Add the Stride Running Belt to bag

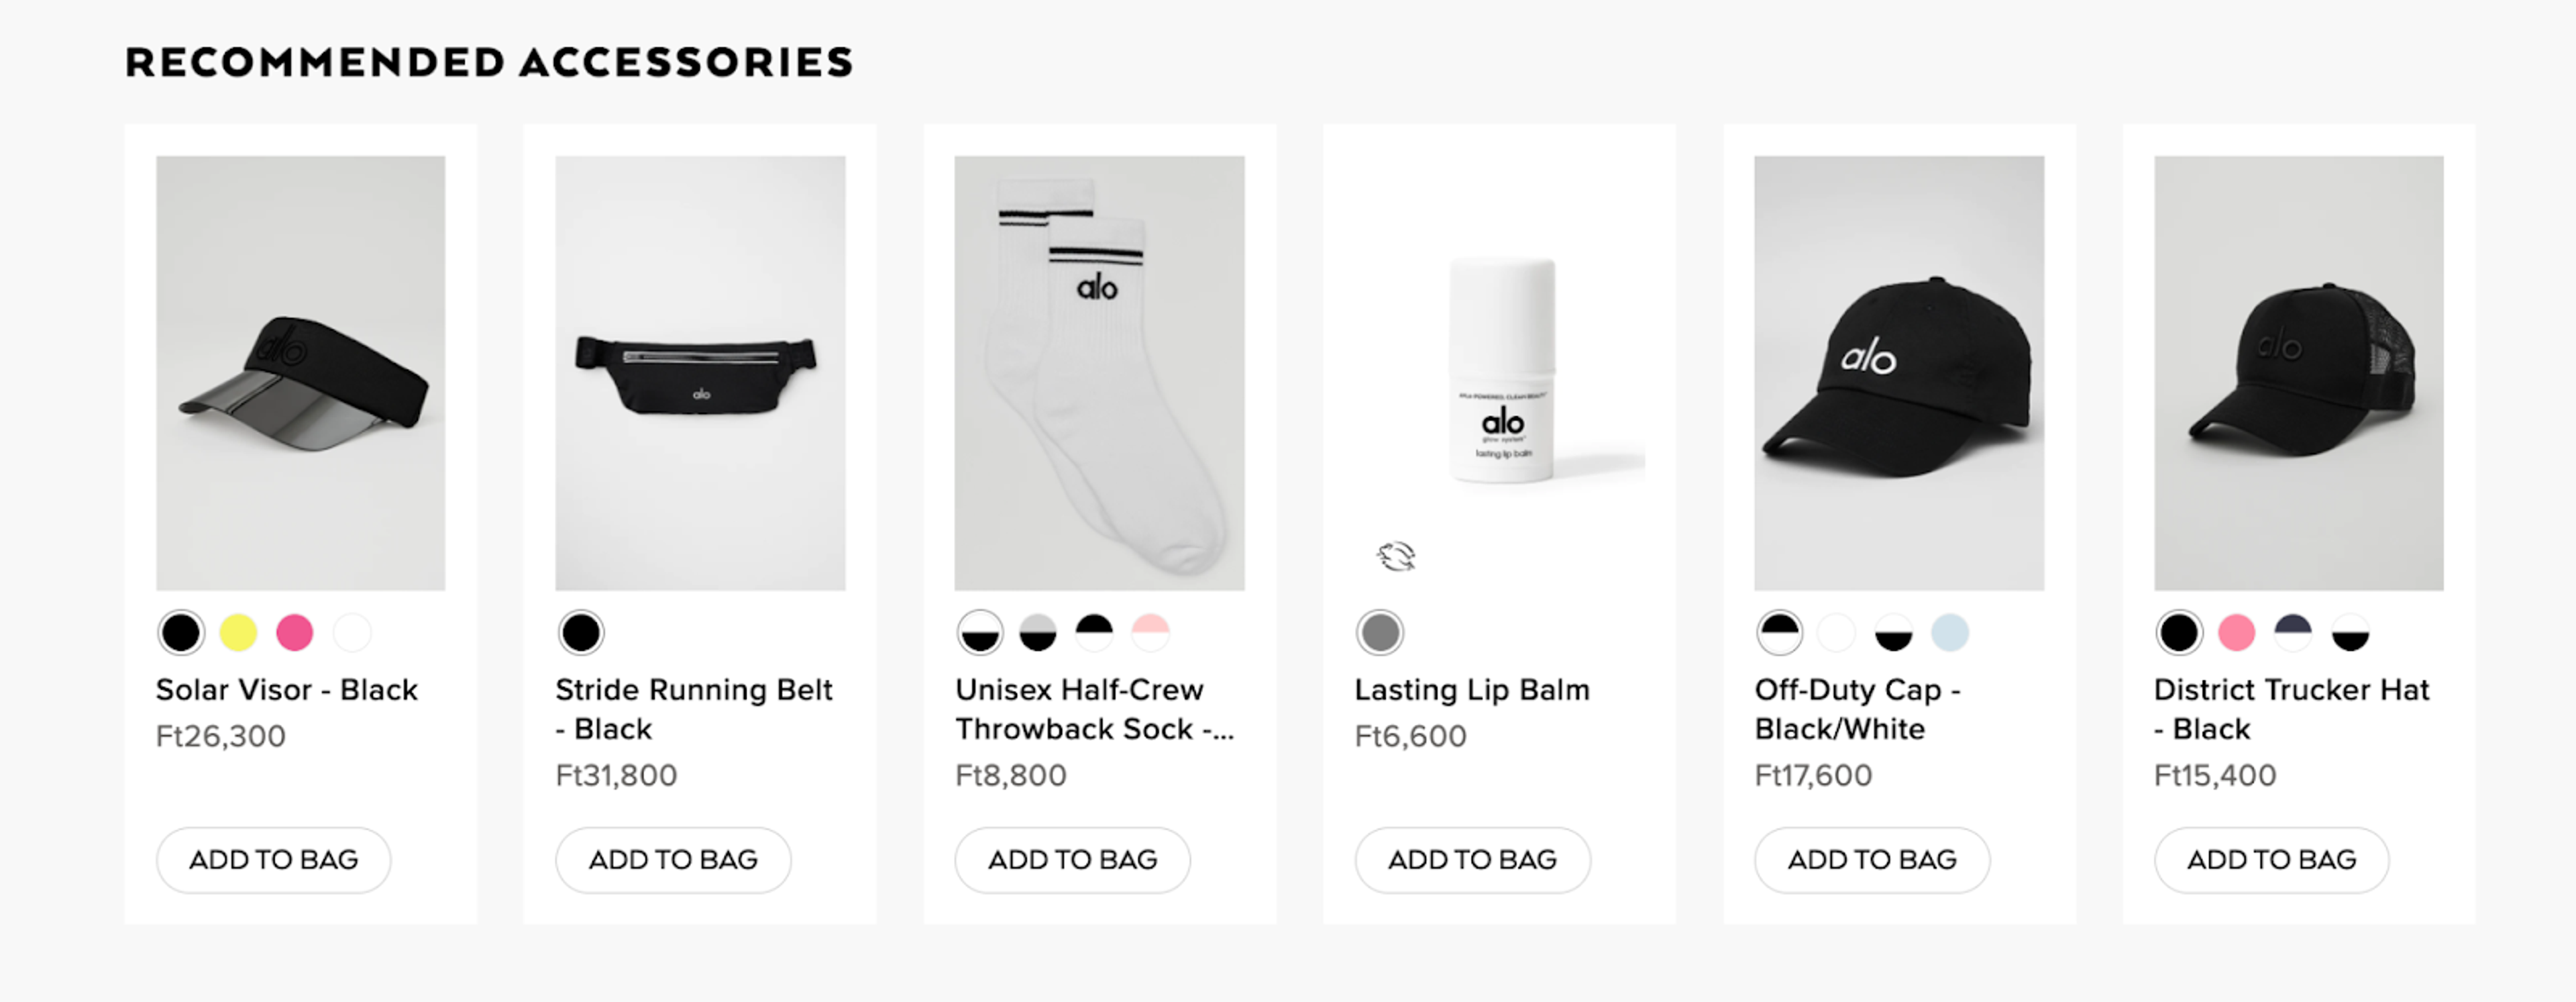click(x=672, y=859)
